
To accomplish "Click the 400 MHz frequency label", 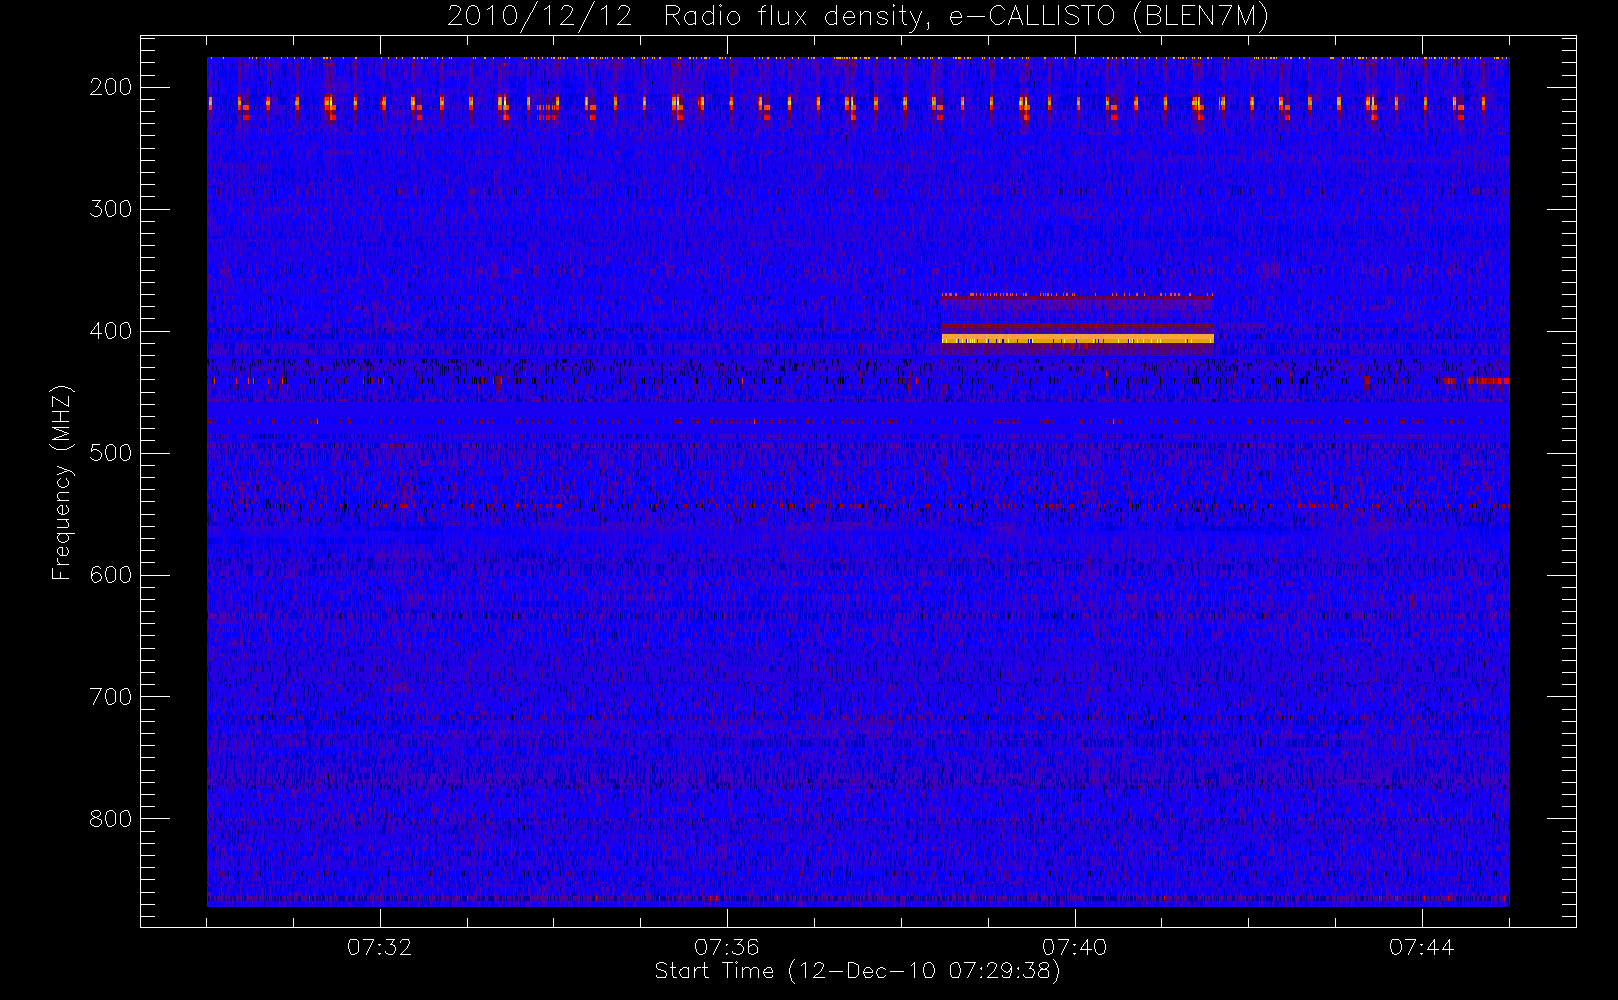I will [110, 331].
